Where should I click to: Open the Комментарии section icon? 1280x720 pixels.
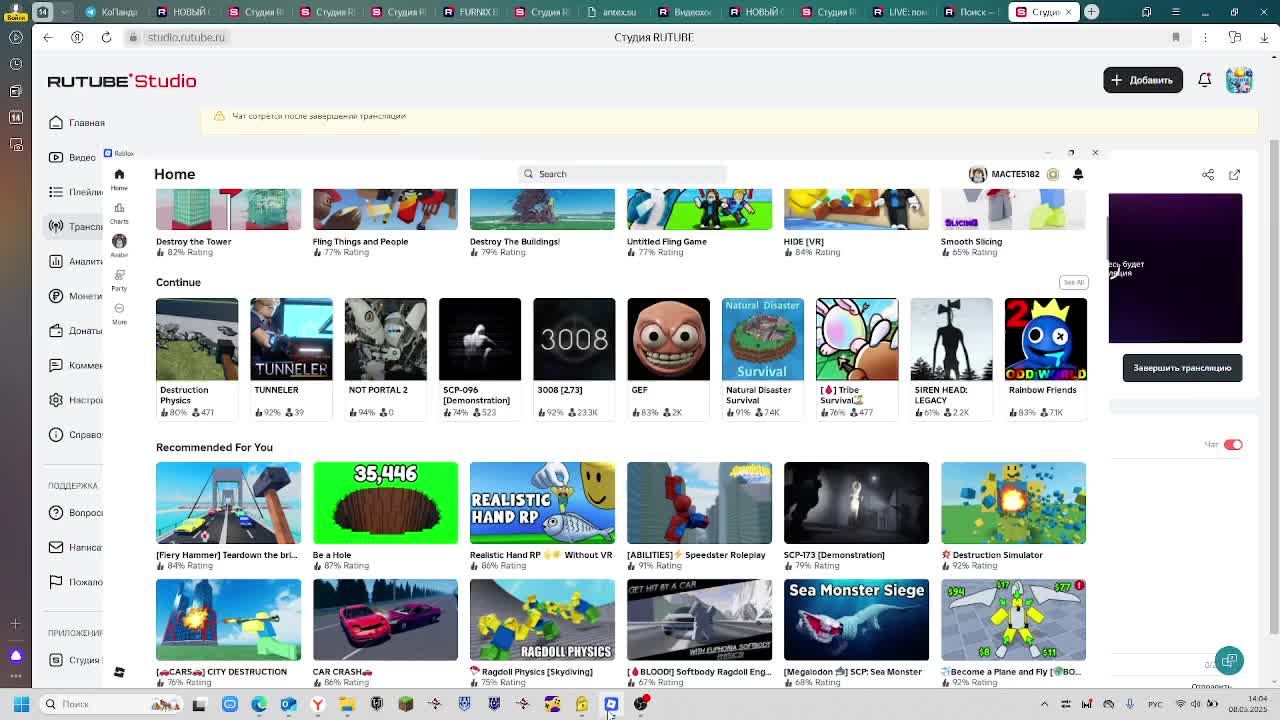(x=56, y=365)
